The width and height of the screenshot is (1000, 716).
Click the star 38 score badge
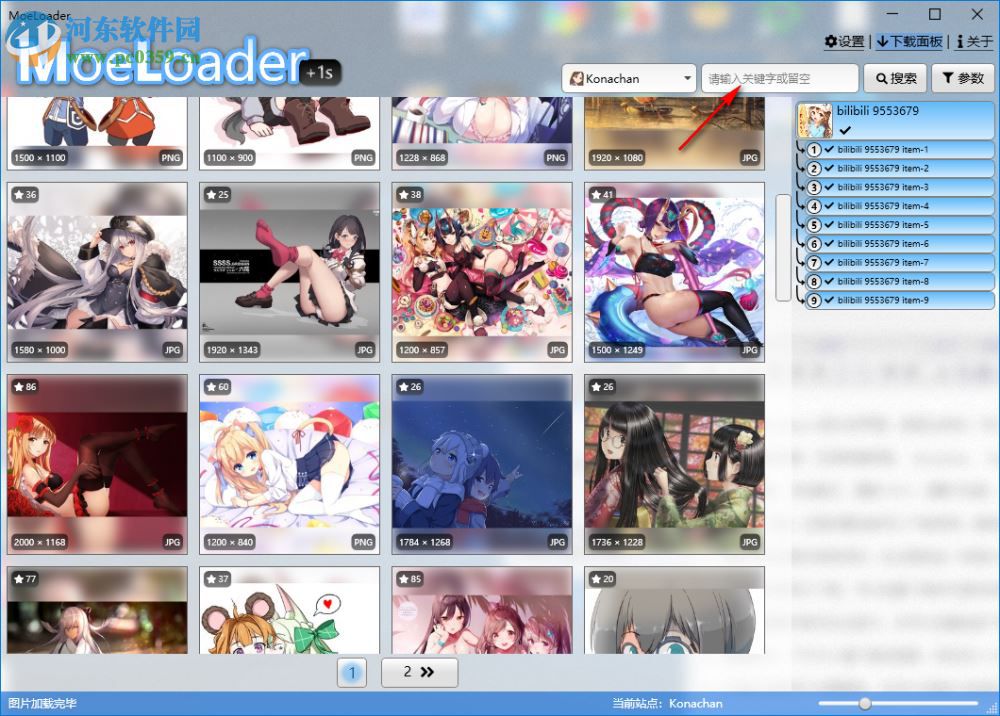[410, 194]
